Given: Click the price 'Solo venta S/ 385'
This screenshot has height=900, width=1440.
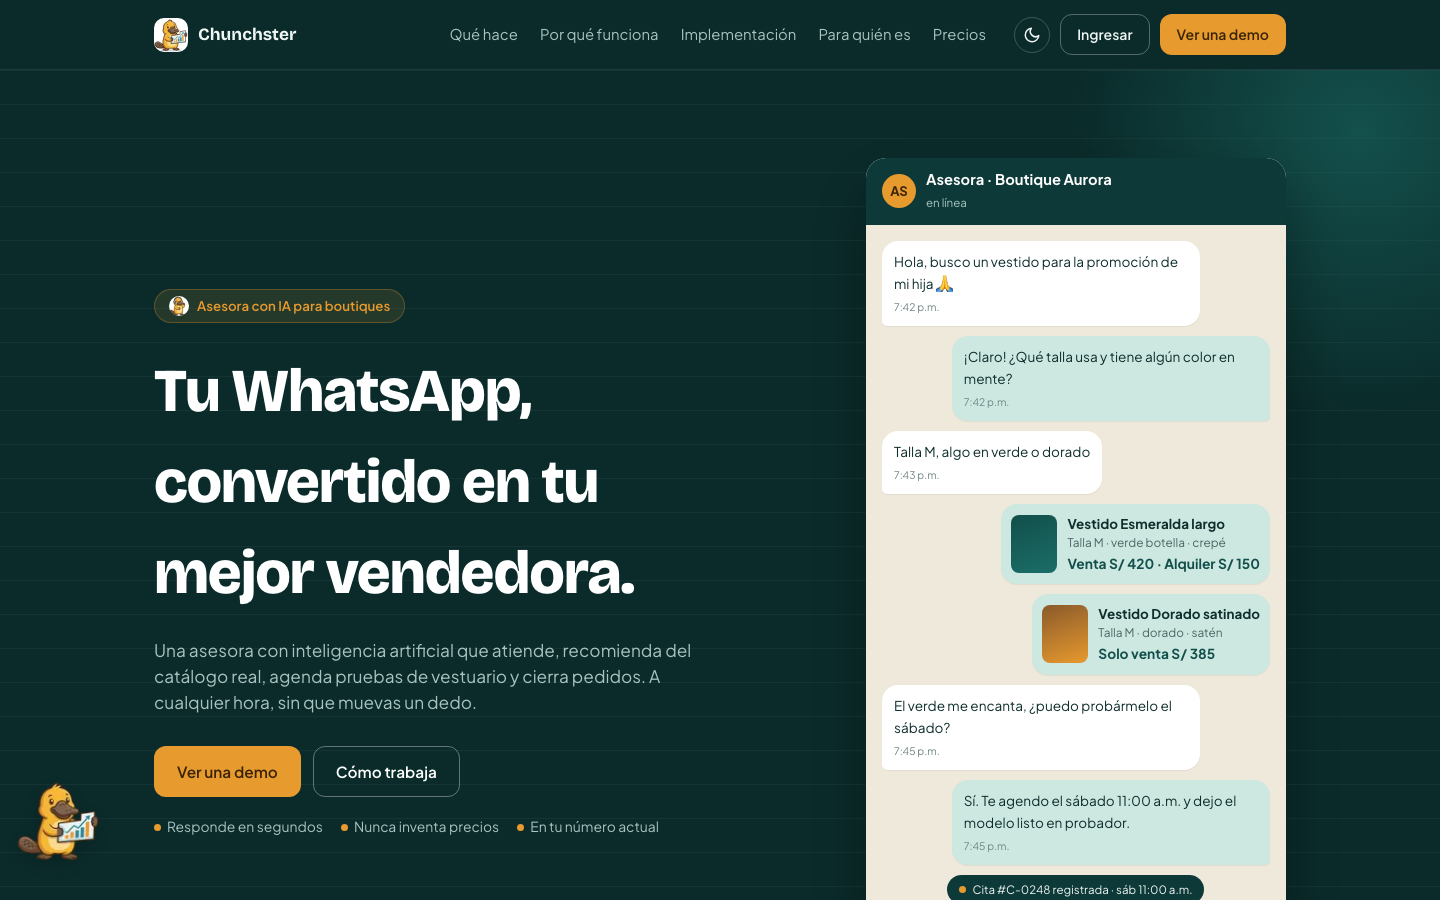Looking at the screenshot, I should tap(1156, 654).
